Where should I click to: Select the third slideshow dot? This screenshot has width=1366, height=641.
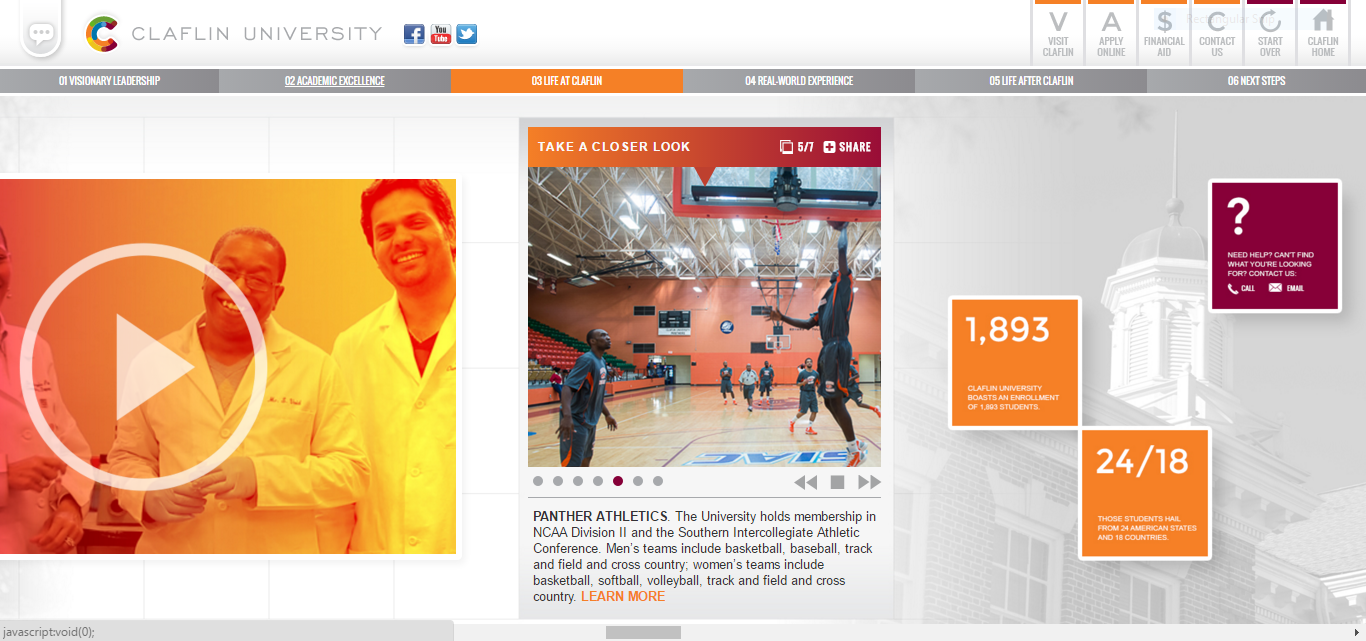coord(578,481)
